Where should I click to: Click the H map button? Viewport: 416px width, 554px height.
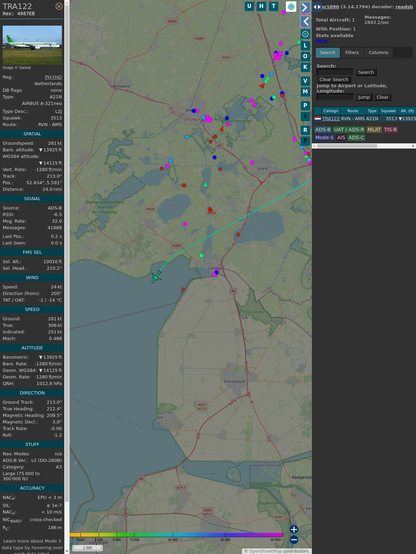pos(261,6)
